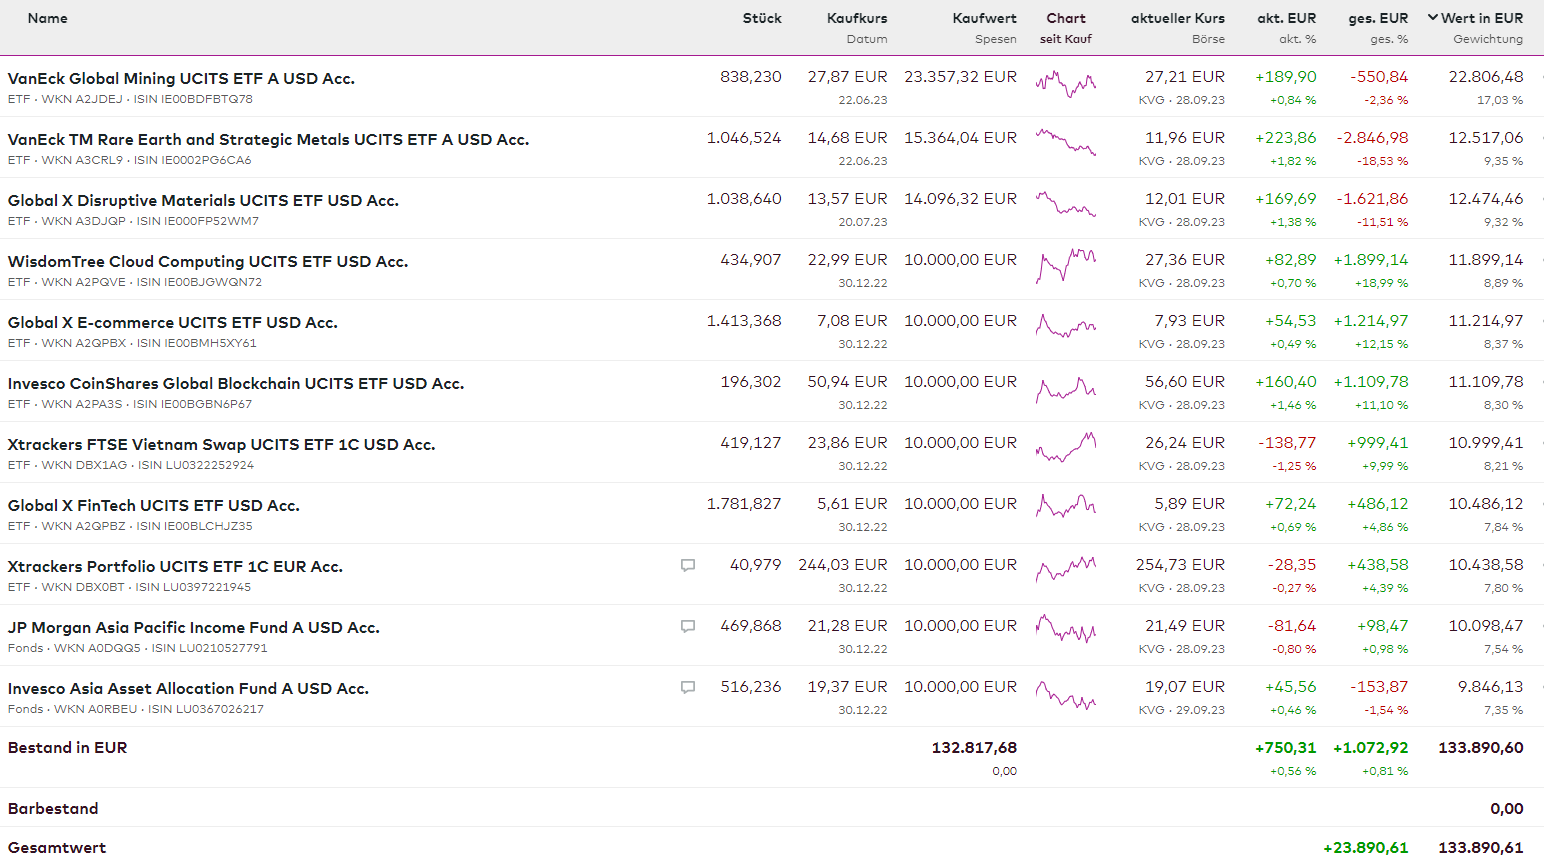Viewport: 1544px width, 861px height.
Task: Open Global X Disruptive Materials UCITS ETF
Action: (x=203, y=201)
